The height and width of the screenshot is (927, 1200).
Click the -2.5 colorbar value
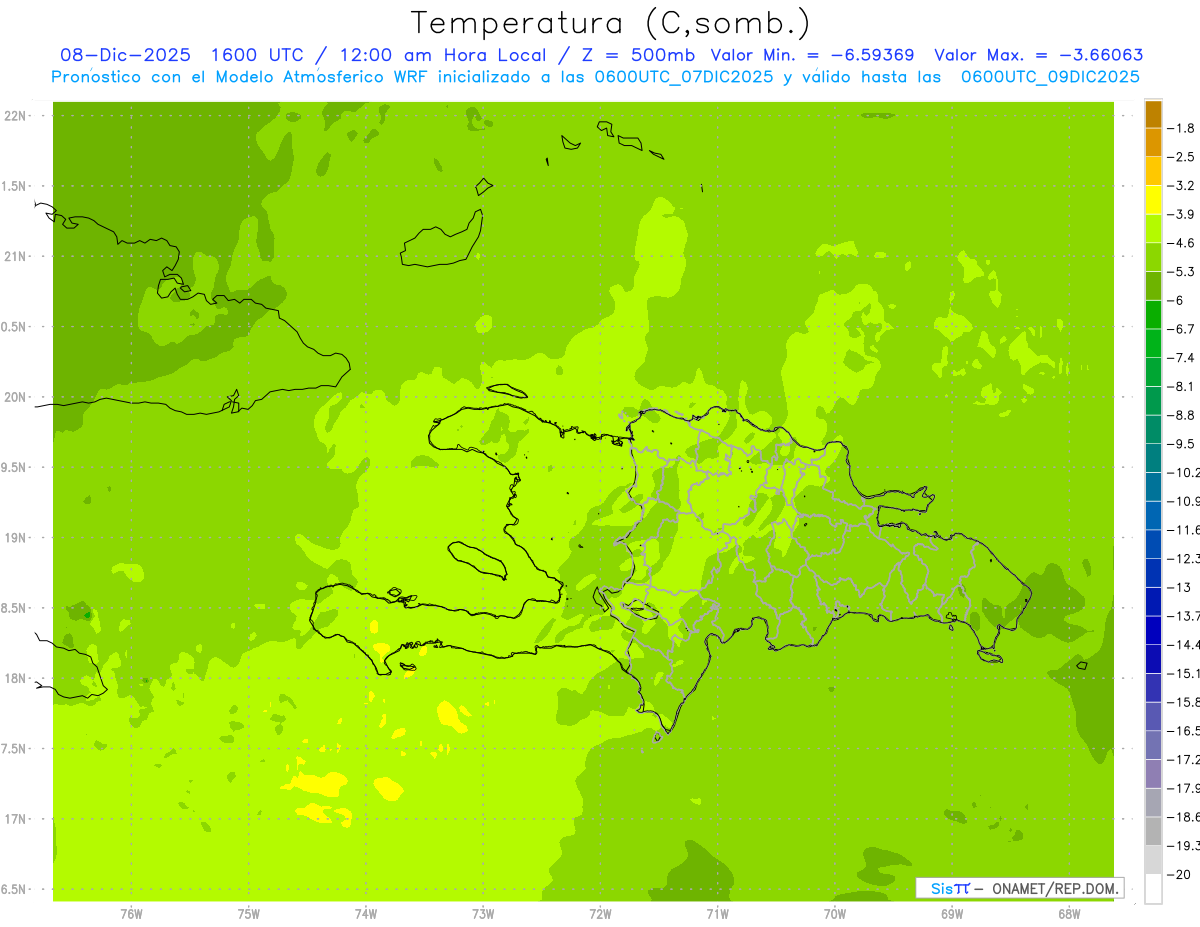tap(1181, 157)
